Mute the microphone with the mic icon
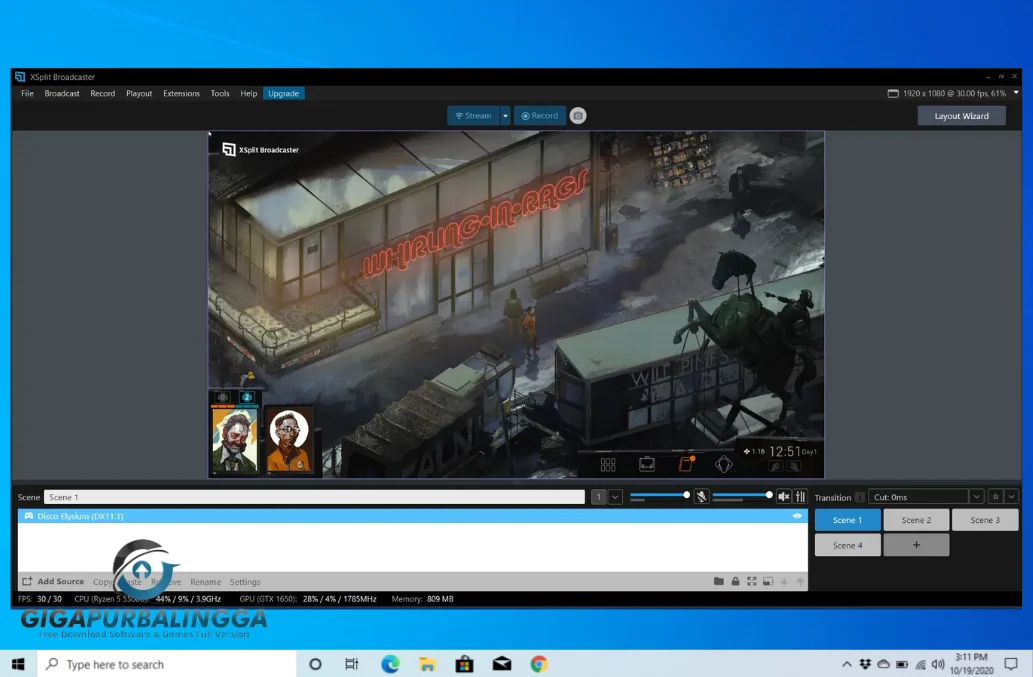The image size is (1033, 677). point(702,497)
